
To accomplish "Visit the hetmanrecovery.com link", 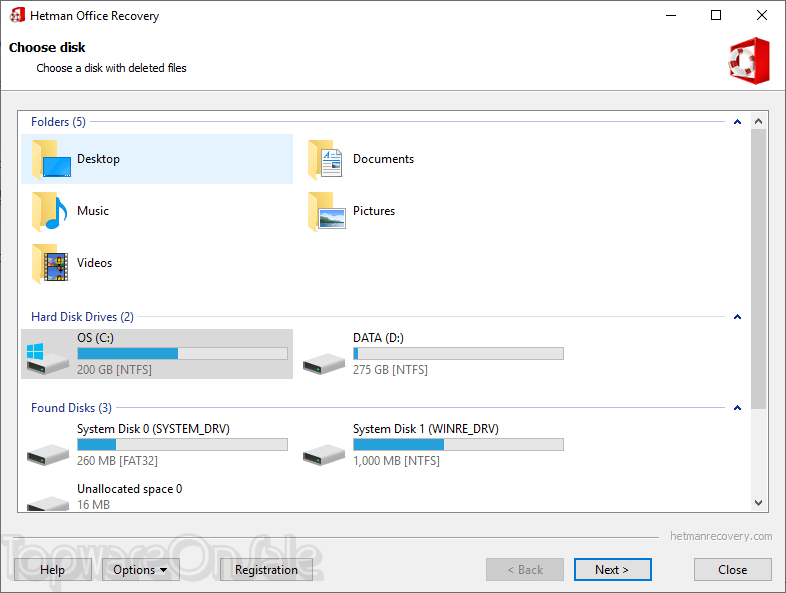I will click(x=721, y=536).
